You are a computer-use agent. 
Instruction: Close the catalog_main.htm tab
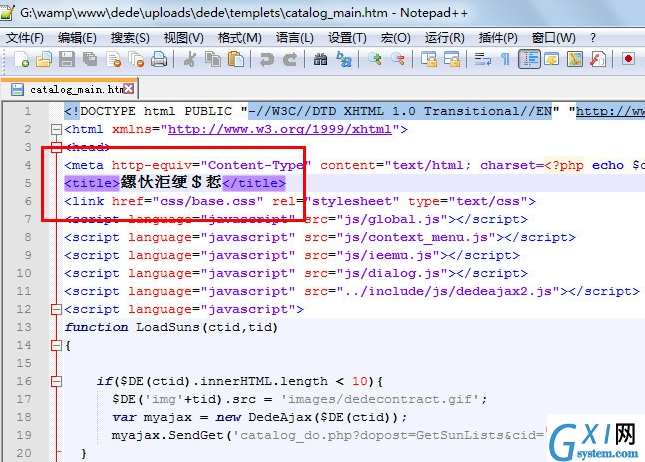point(129,88)
